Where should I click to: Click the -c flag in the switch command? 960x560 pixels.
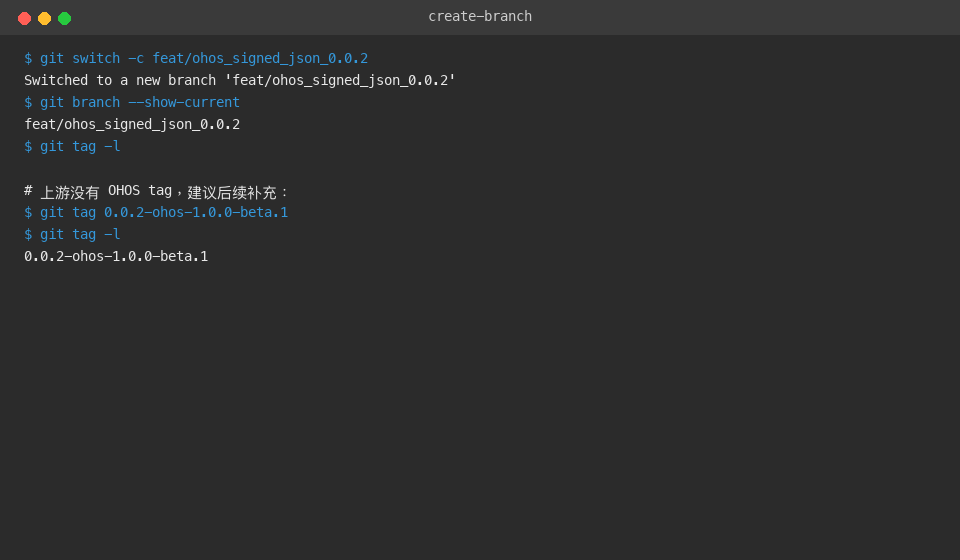136,58
